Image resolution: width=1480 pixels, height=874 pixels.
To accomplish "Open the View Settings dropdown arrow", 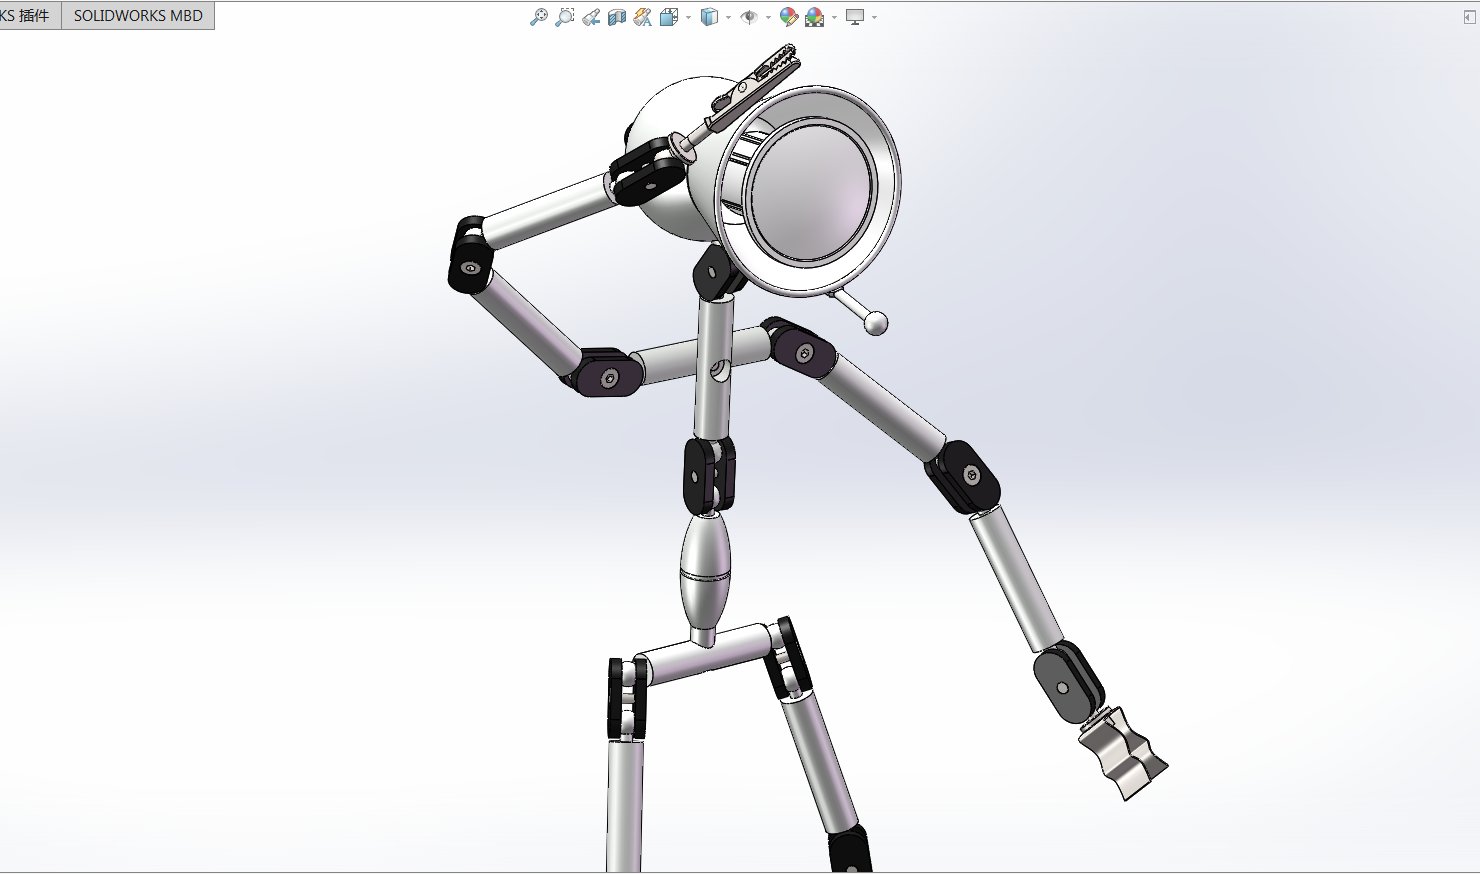I will 874,17.
